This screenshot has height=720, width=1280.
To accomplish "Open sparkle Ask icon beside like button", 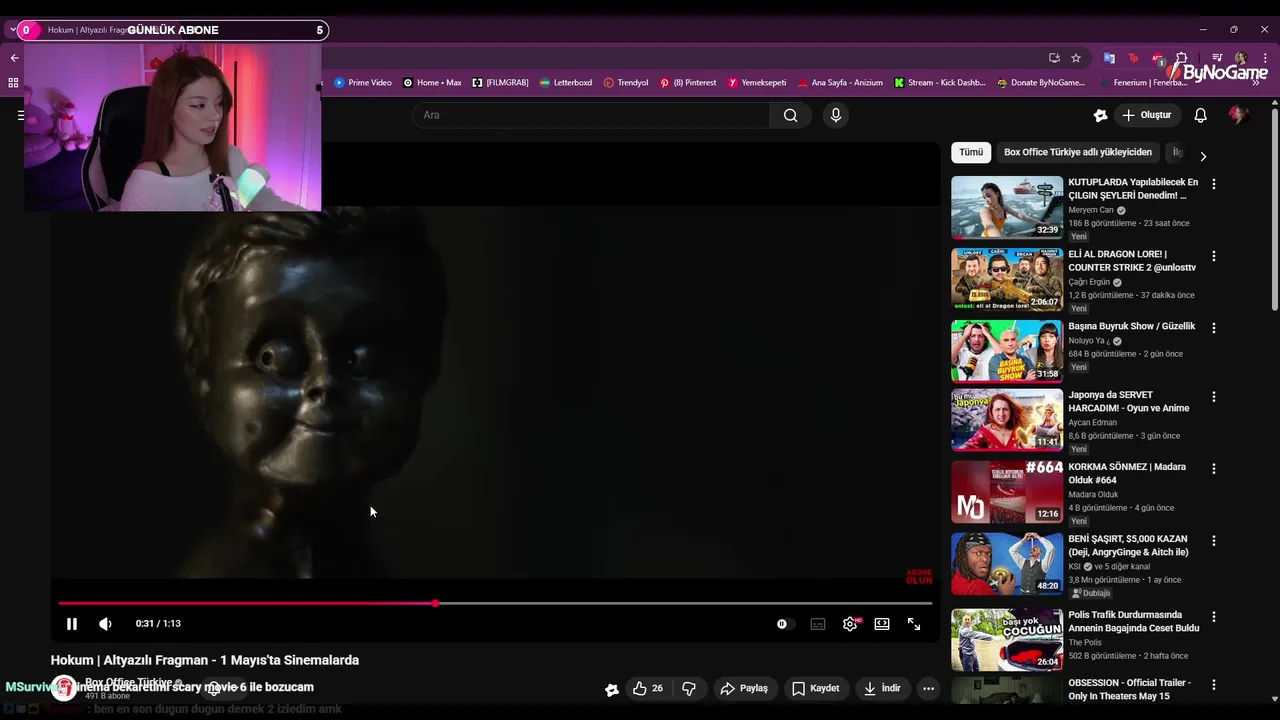I will tap(612, 689).
